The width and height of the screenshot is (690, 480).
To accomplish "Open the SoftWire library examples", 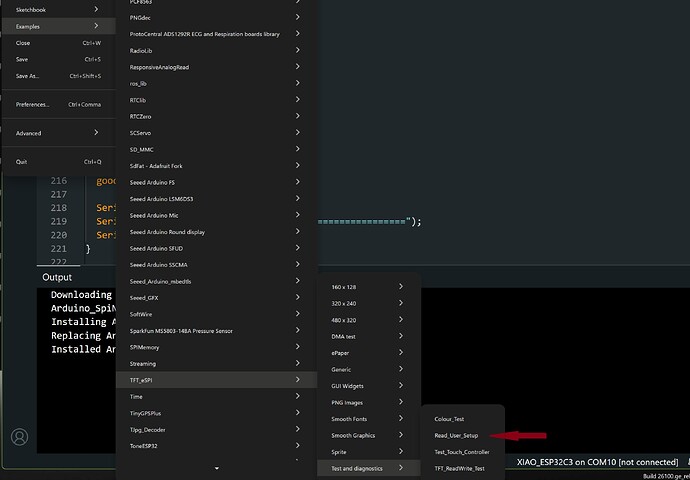I will point(217,314).
